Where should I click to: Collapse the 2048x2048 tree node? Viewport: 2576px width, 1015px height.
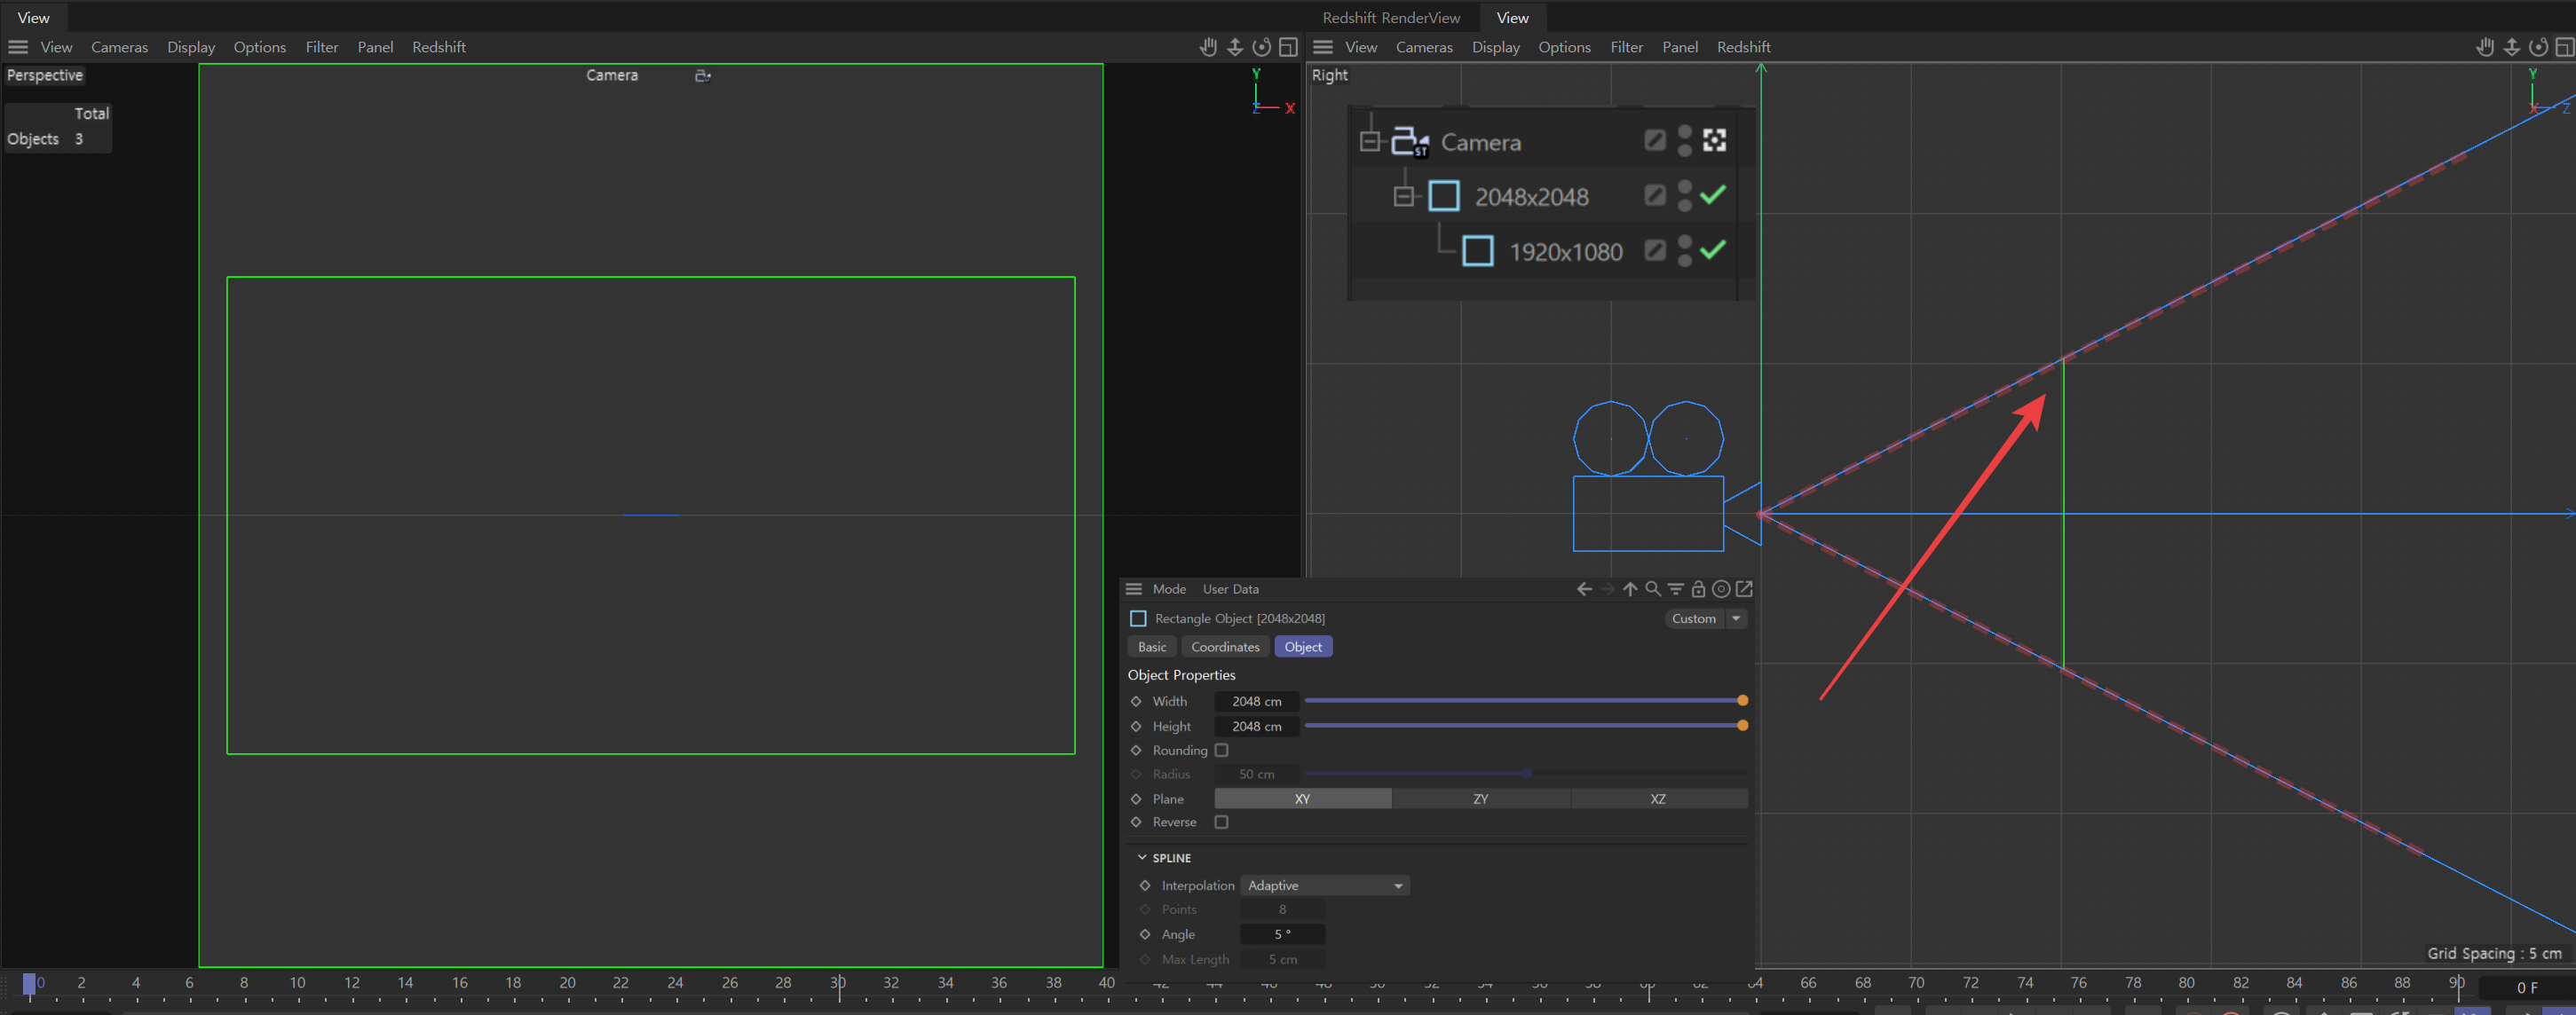coord(1404,196)
